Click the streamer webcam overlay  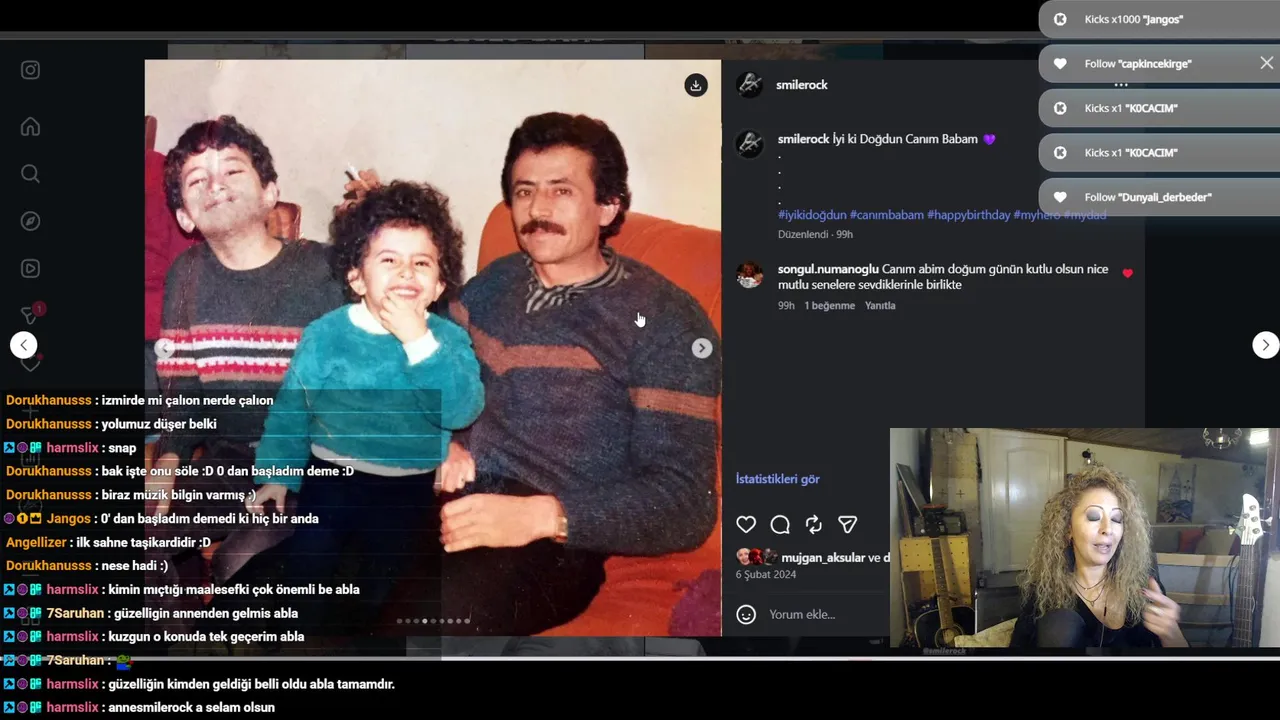tap(1085, 538)
